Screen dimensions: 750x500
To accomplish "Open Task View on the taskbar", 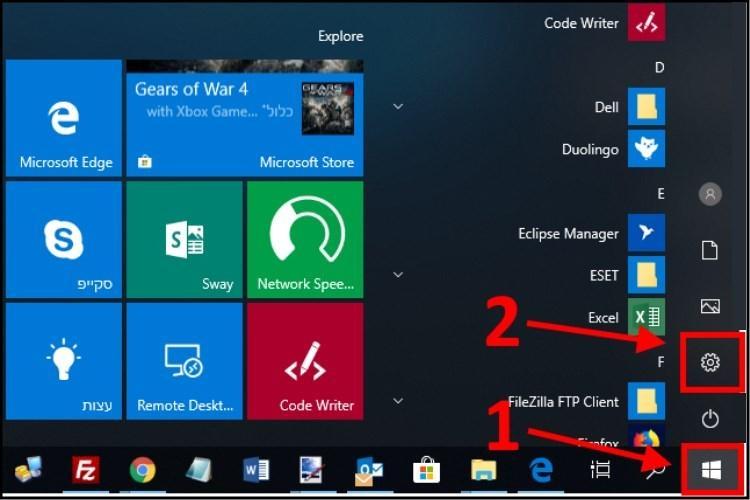I will tap(600, 469).
